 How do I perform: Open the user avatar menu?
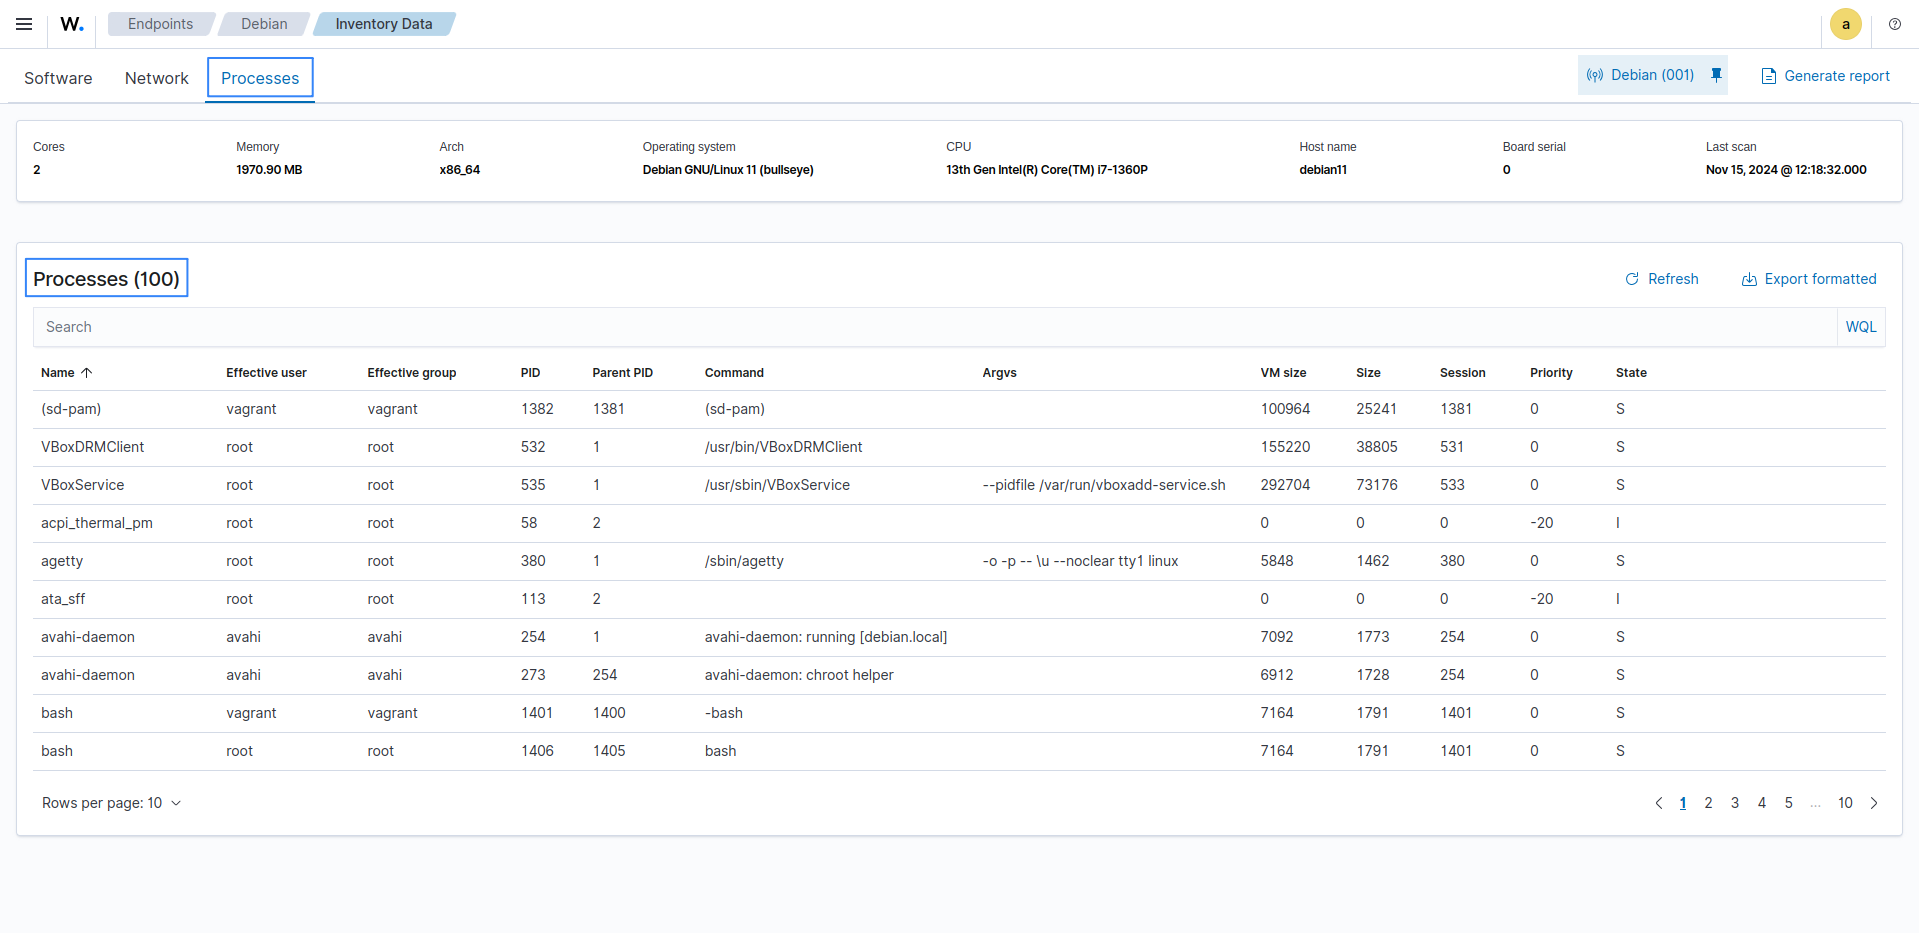coord(1845,24)
